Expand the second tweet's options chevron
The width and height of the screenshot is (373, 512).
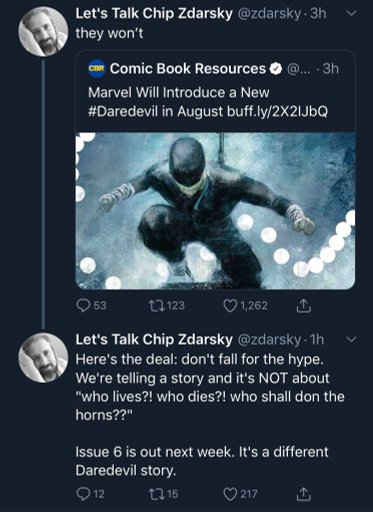point(352,340)
